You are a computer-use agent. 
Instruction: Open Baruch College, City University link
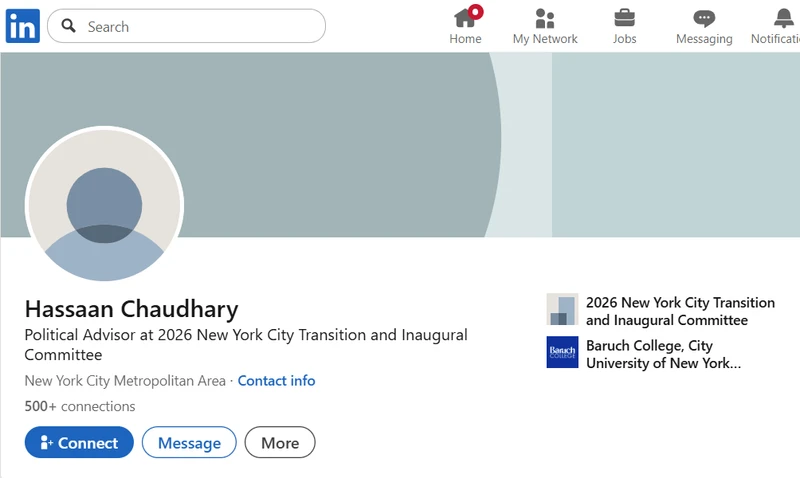(663, 354)
